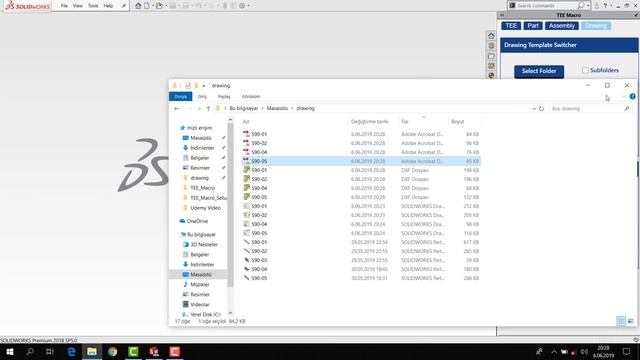640x360 pixels.
Task: Open the SolidWorks File menu
Action: [64, 6]
